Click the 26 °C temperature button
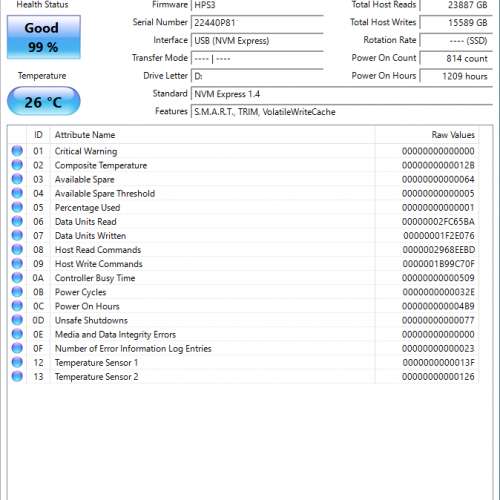The height and width of the screenshot is (500, 500). [x=44, y=101]
